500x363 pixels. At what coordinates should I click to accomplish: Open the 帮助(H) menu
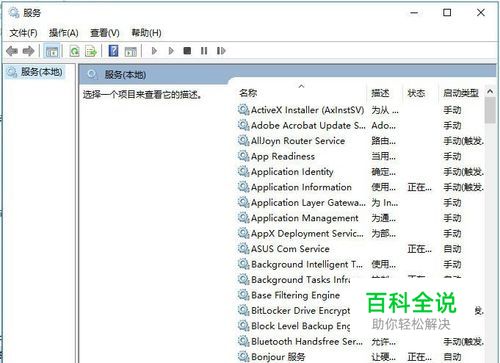point(146,33)
